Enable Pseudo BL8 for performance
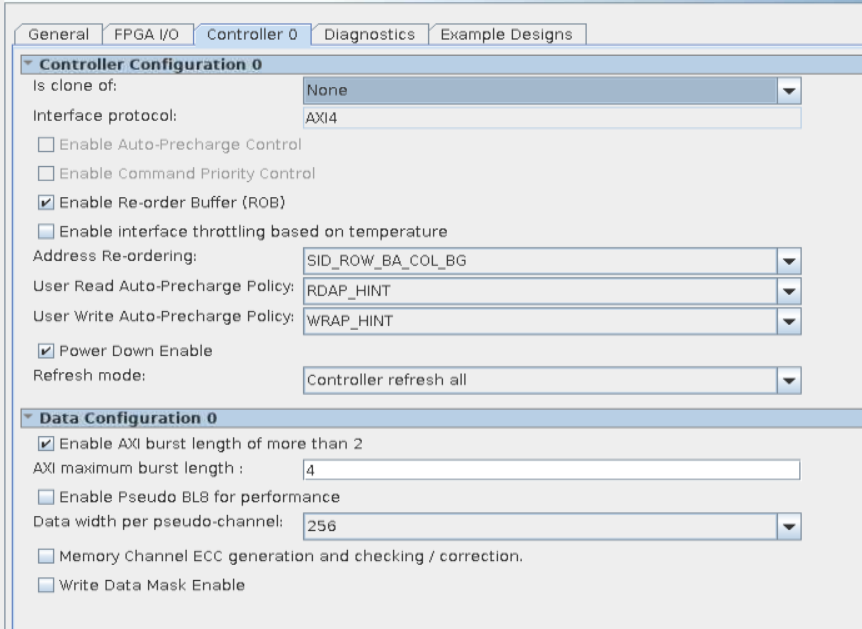Image resolution: width=862 pixels, height=629 pixels. click(x=45, y=497)
